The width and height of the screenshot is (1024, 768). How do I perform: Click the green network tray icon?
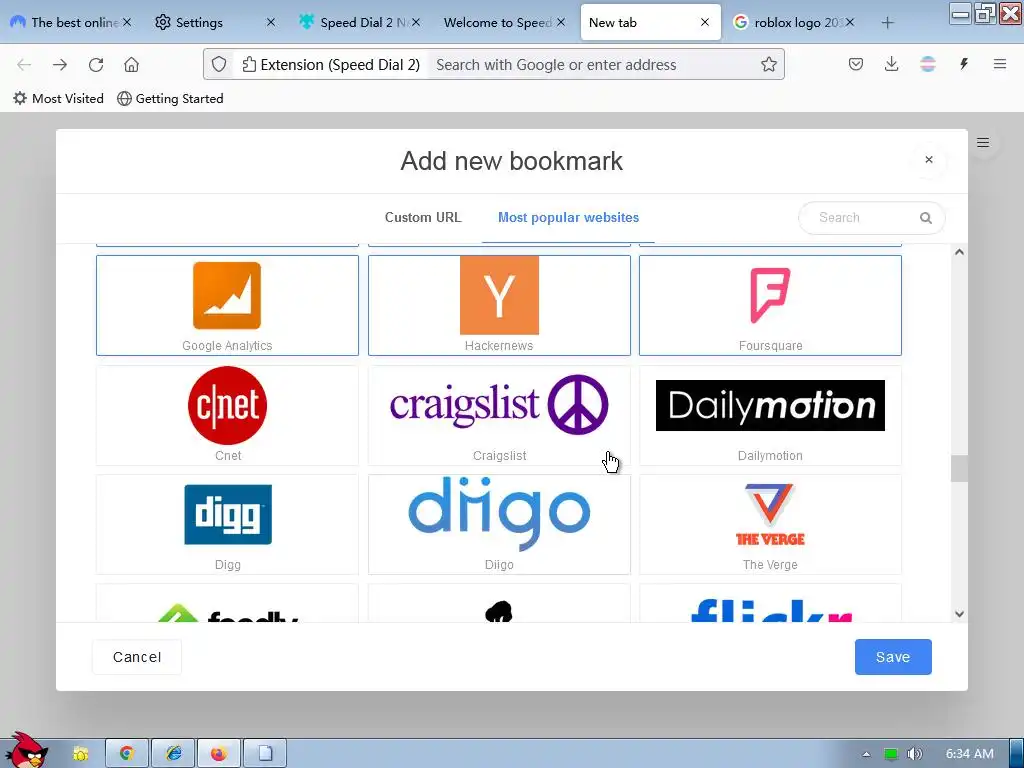[891, 754]
